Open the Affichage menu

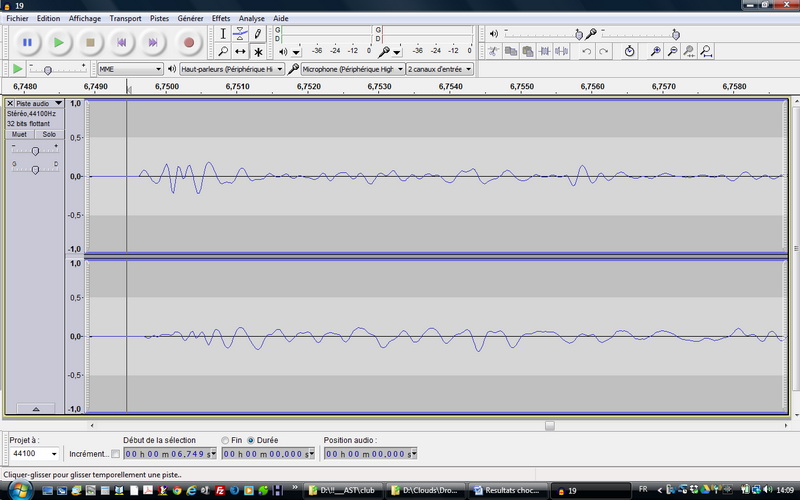(85, 18)
